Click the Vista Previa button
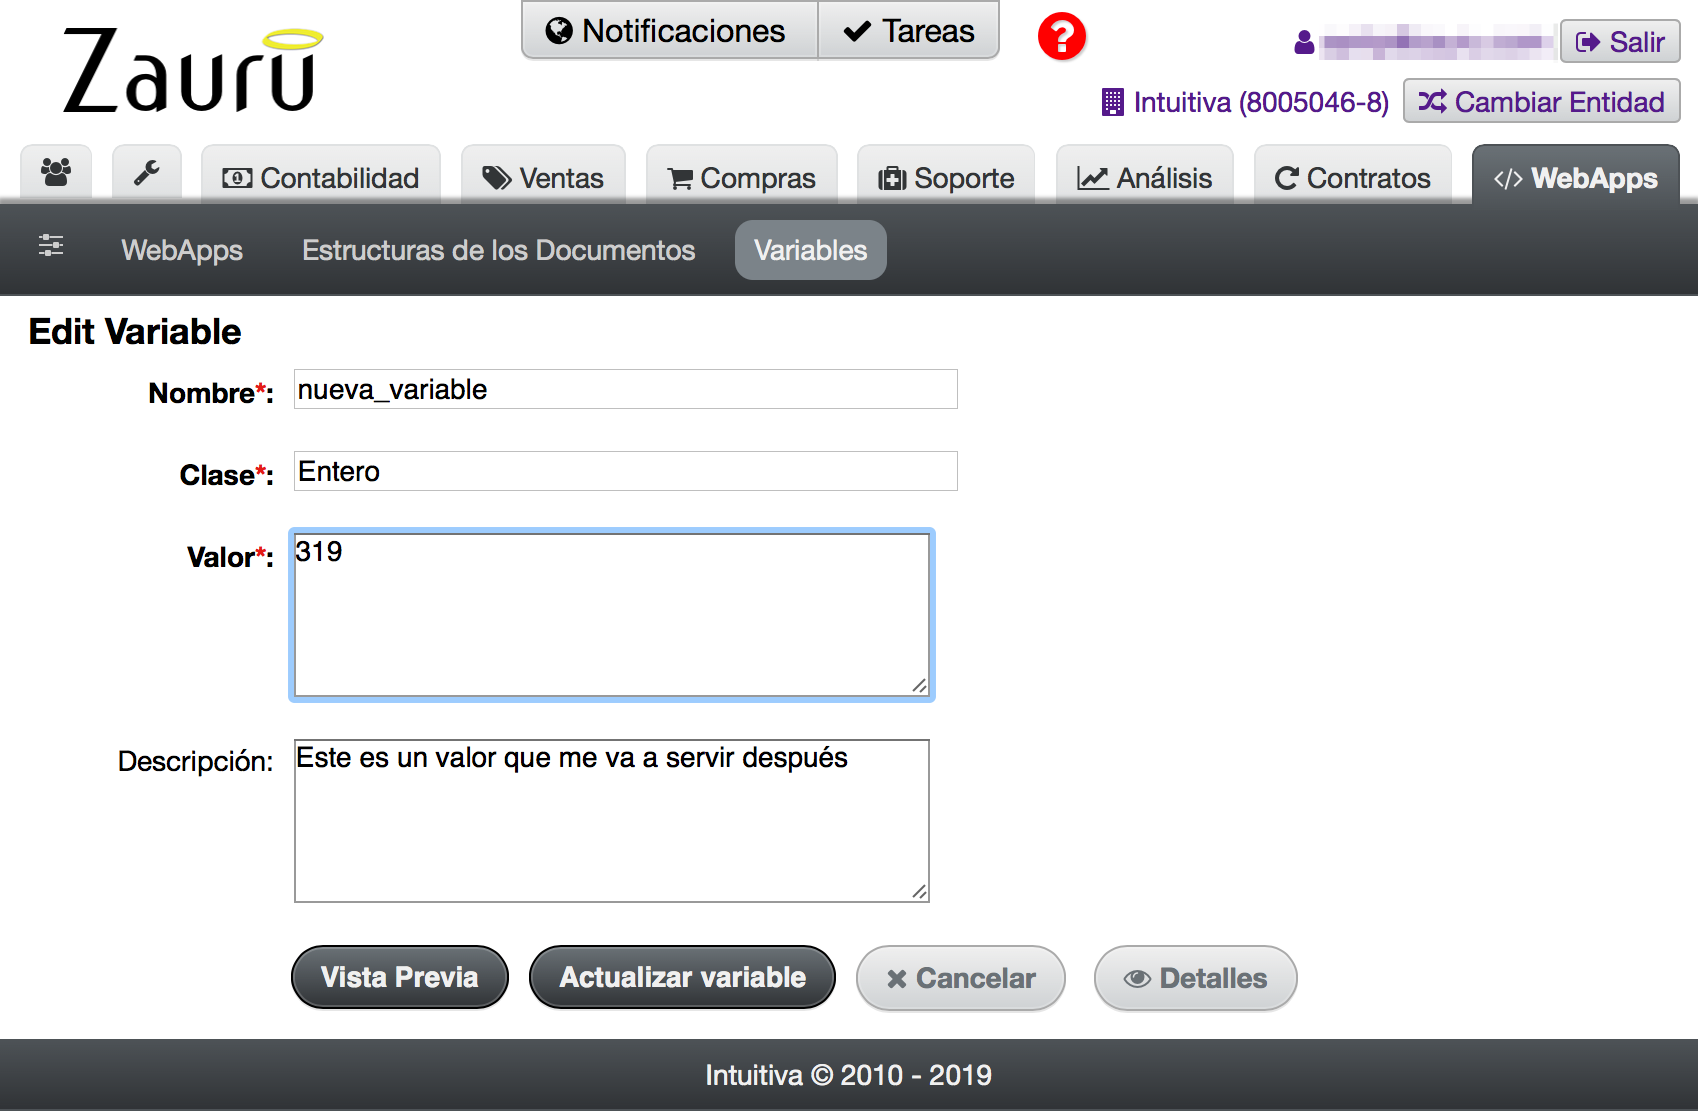Image resolution: width=1698 pixels, height=1118 pixels. pos(399,977)
